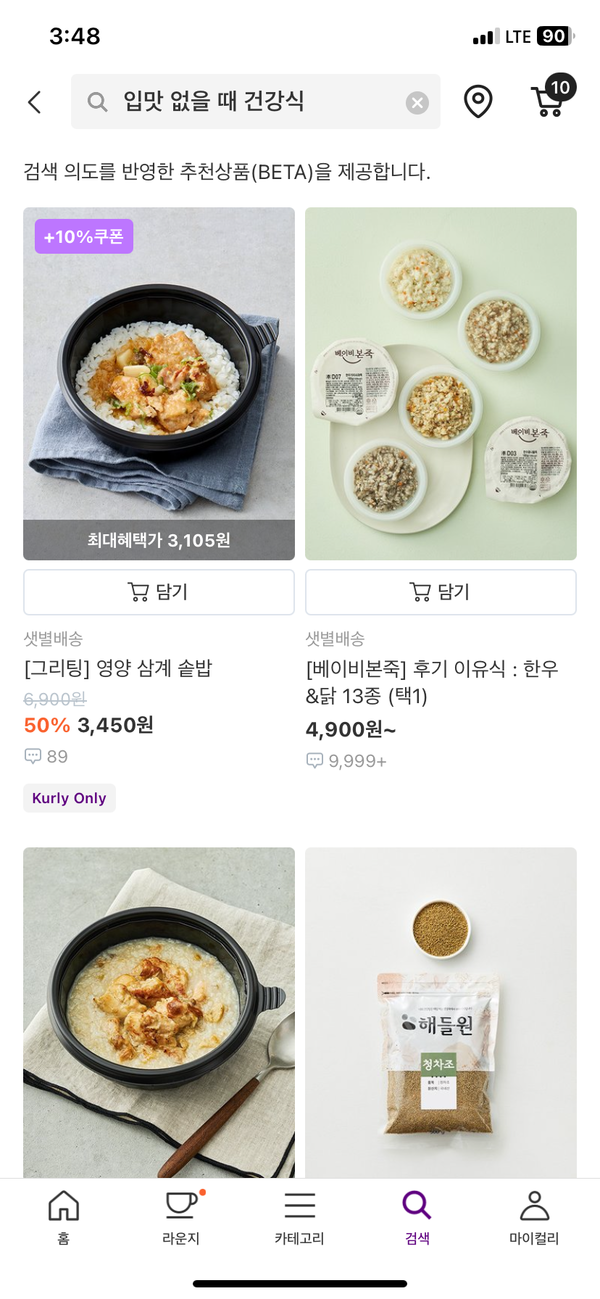The height and width of the screenshot is (1299, 600).
Task: Add 베이비본죽 baby food with 담기 button
Action: pyautogui.click(x=440, y=591)
